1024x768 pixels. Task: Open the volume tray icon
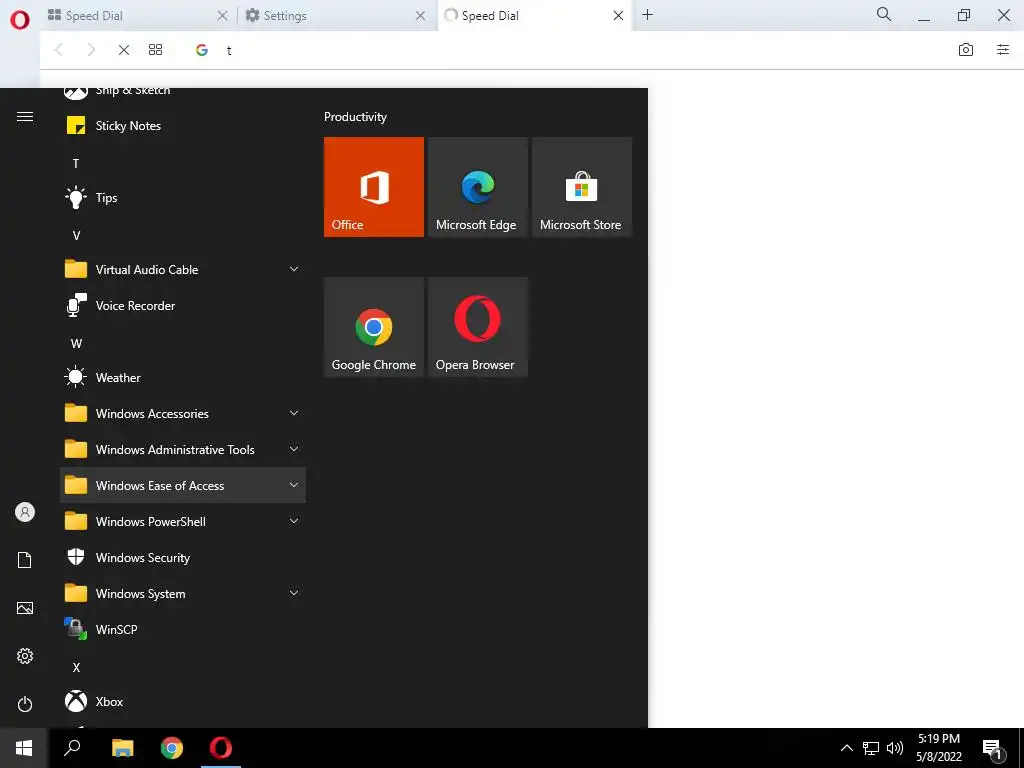pyautogui.click(x=895, y=748)
